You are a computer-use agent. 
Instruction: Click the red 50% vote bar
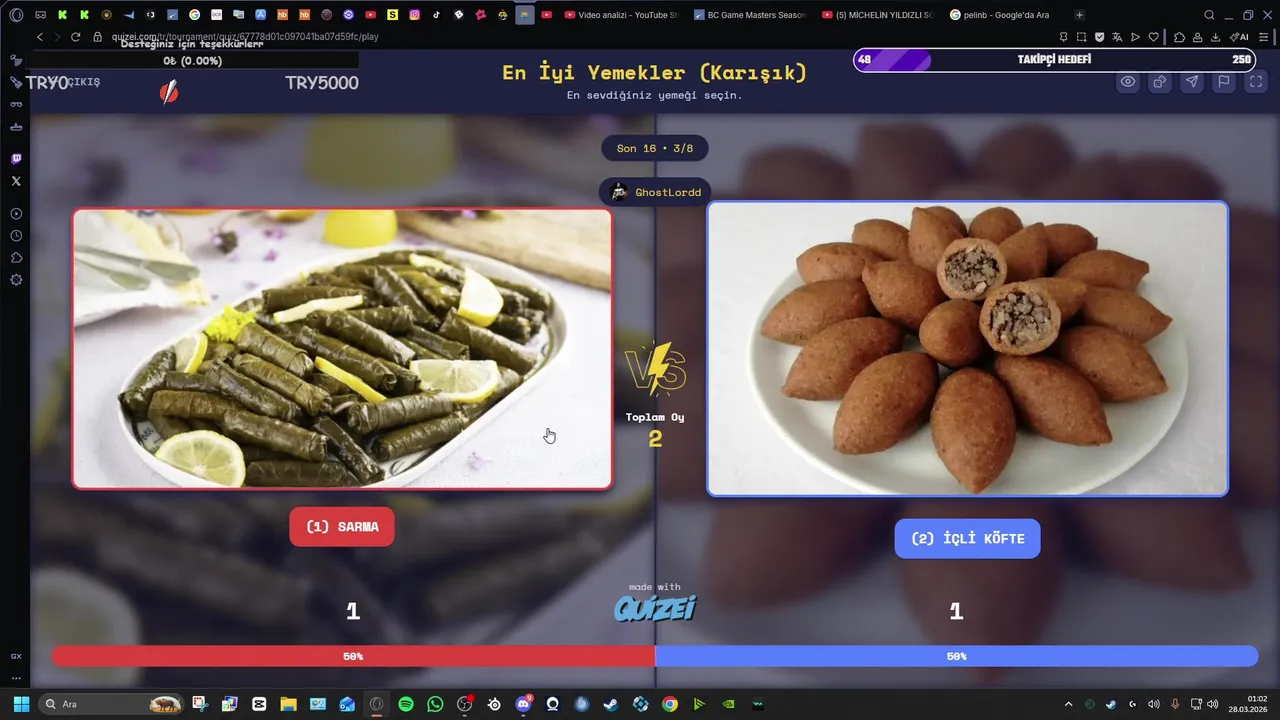tap(353, 656)
